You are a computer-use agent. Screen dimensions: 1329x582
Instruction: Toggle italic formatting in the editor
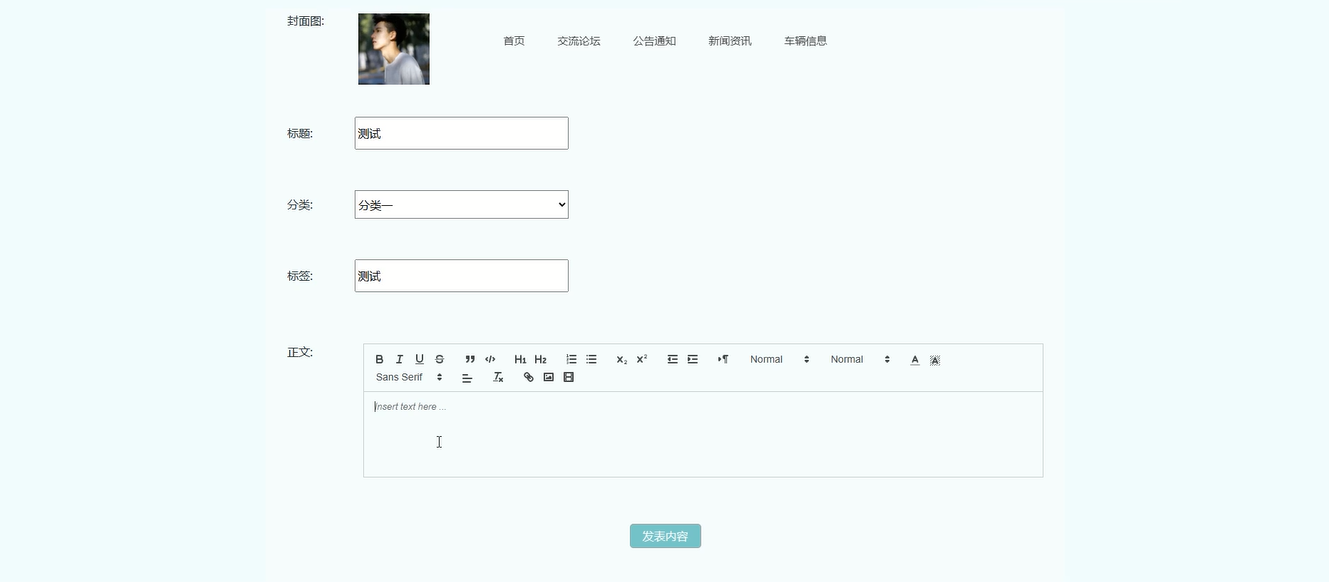click(399, 359)
